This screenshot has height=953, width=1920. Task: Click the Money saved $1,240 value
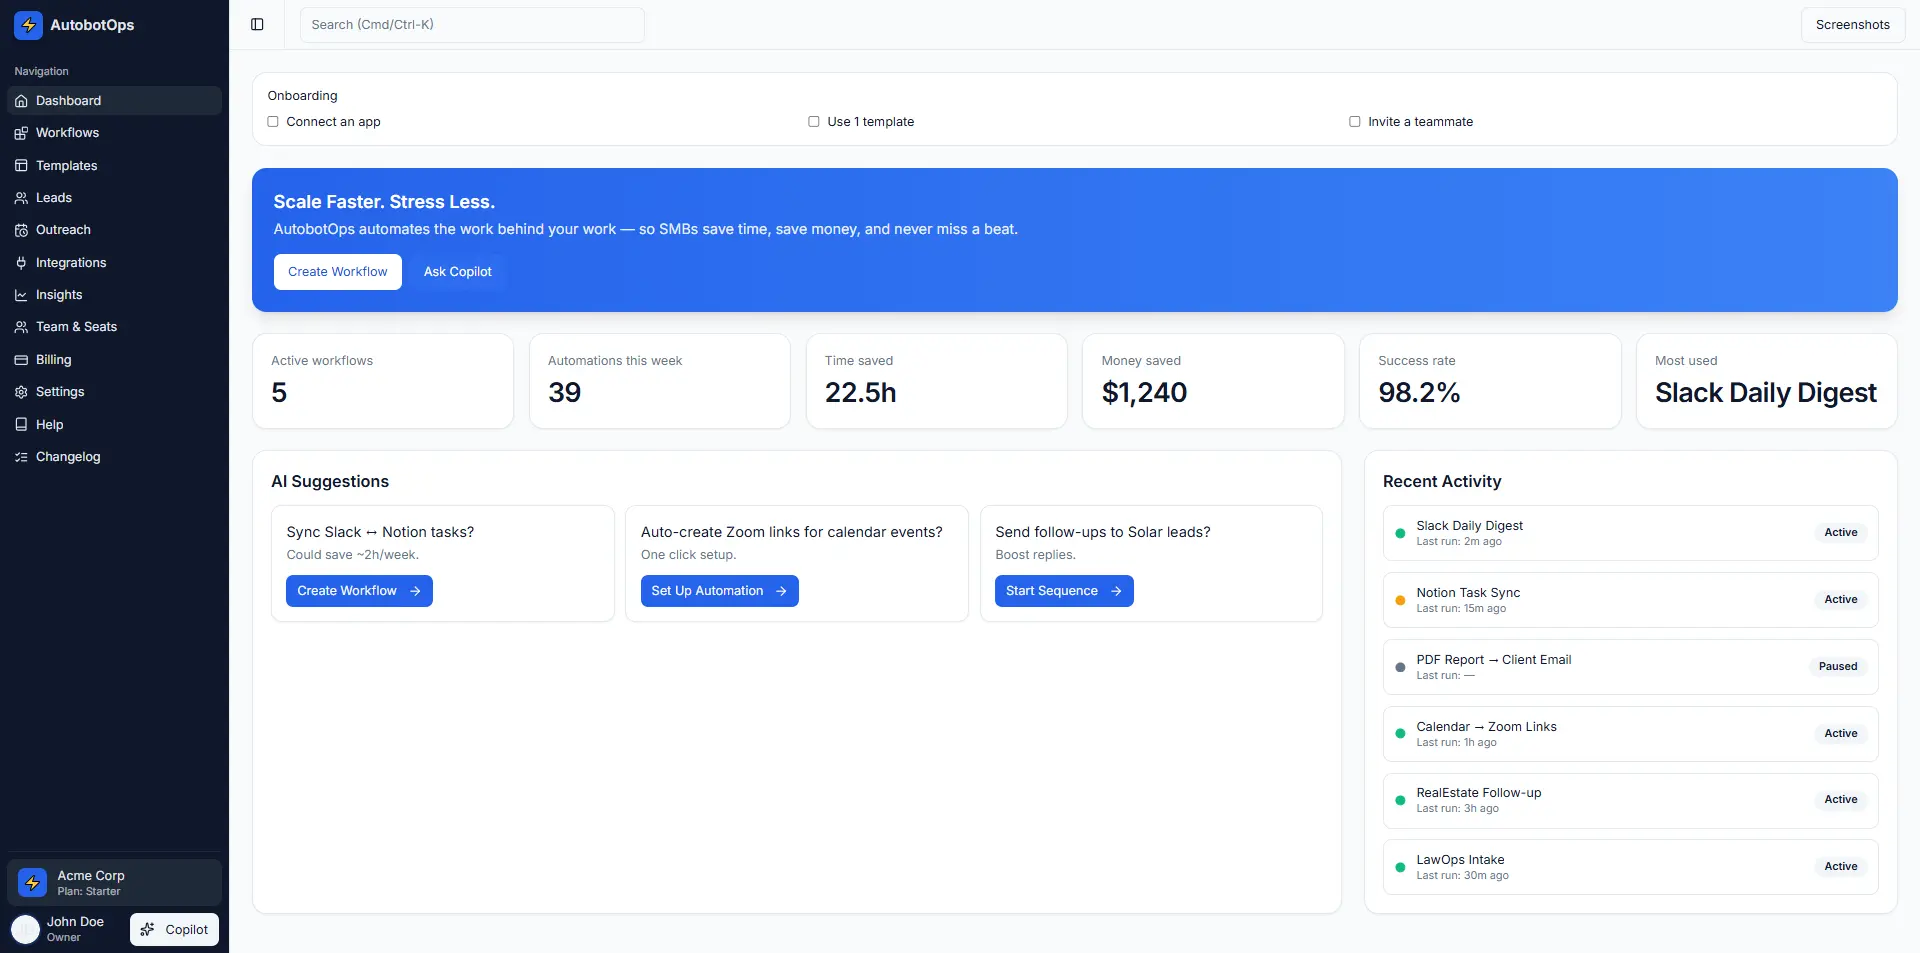(x=1144, y=393)
